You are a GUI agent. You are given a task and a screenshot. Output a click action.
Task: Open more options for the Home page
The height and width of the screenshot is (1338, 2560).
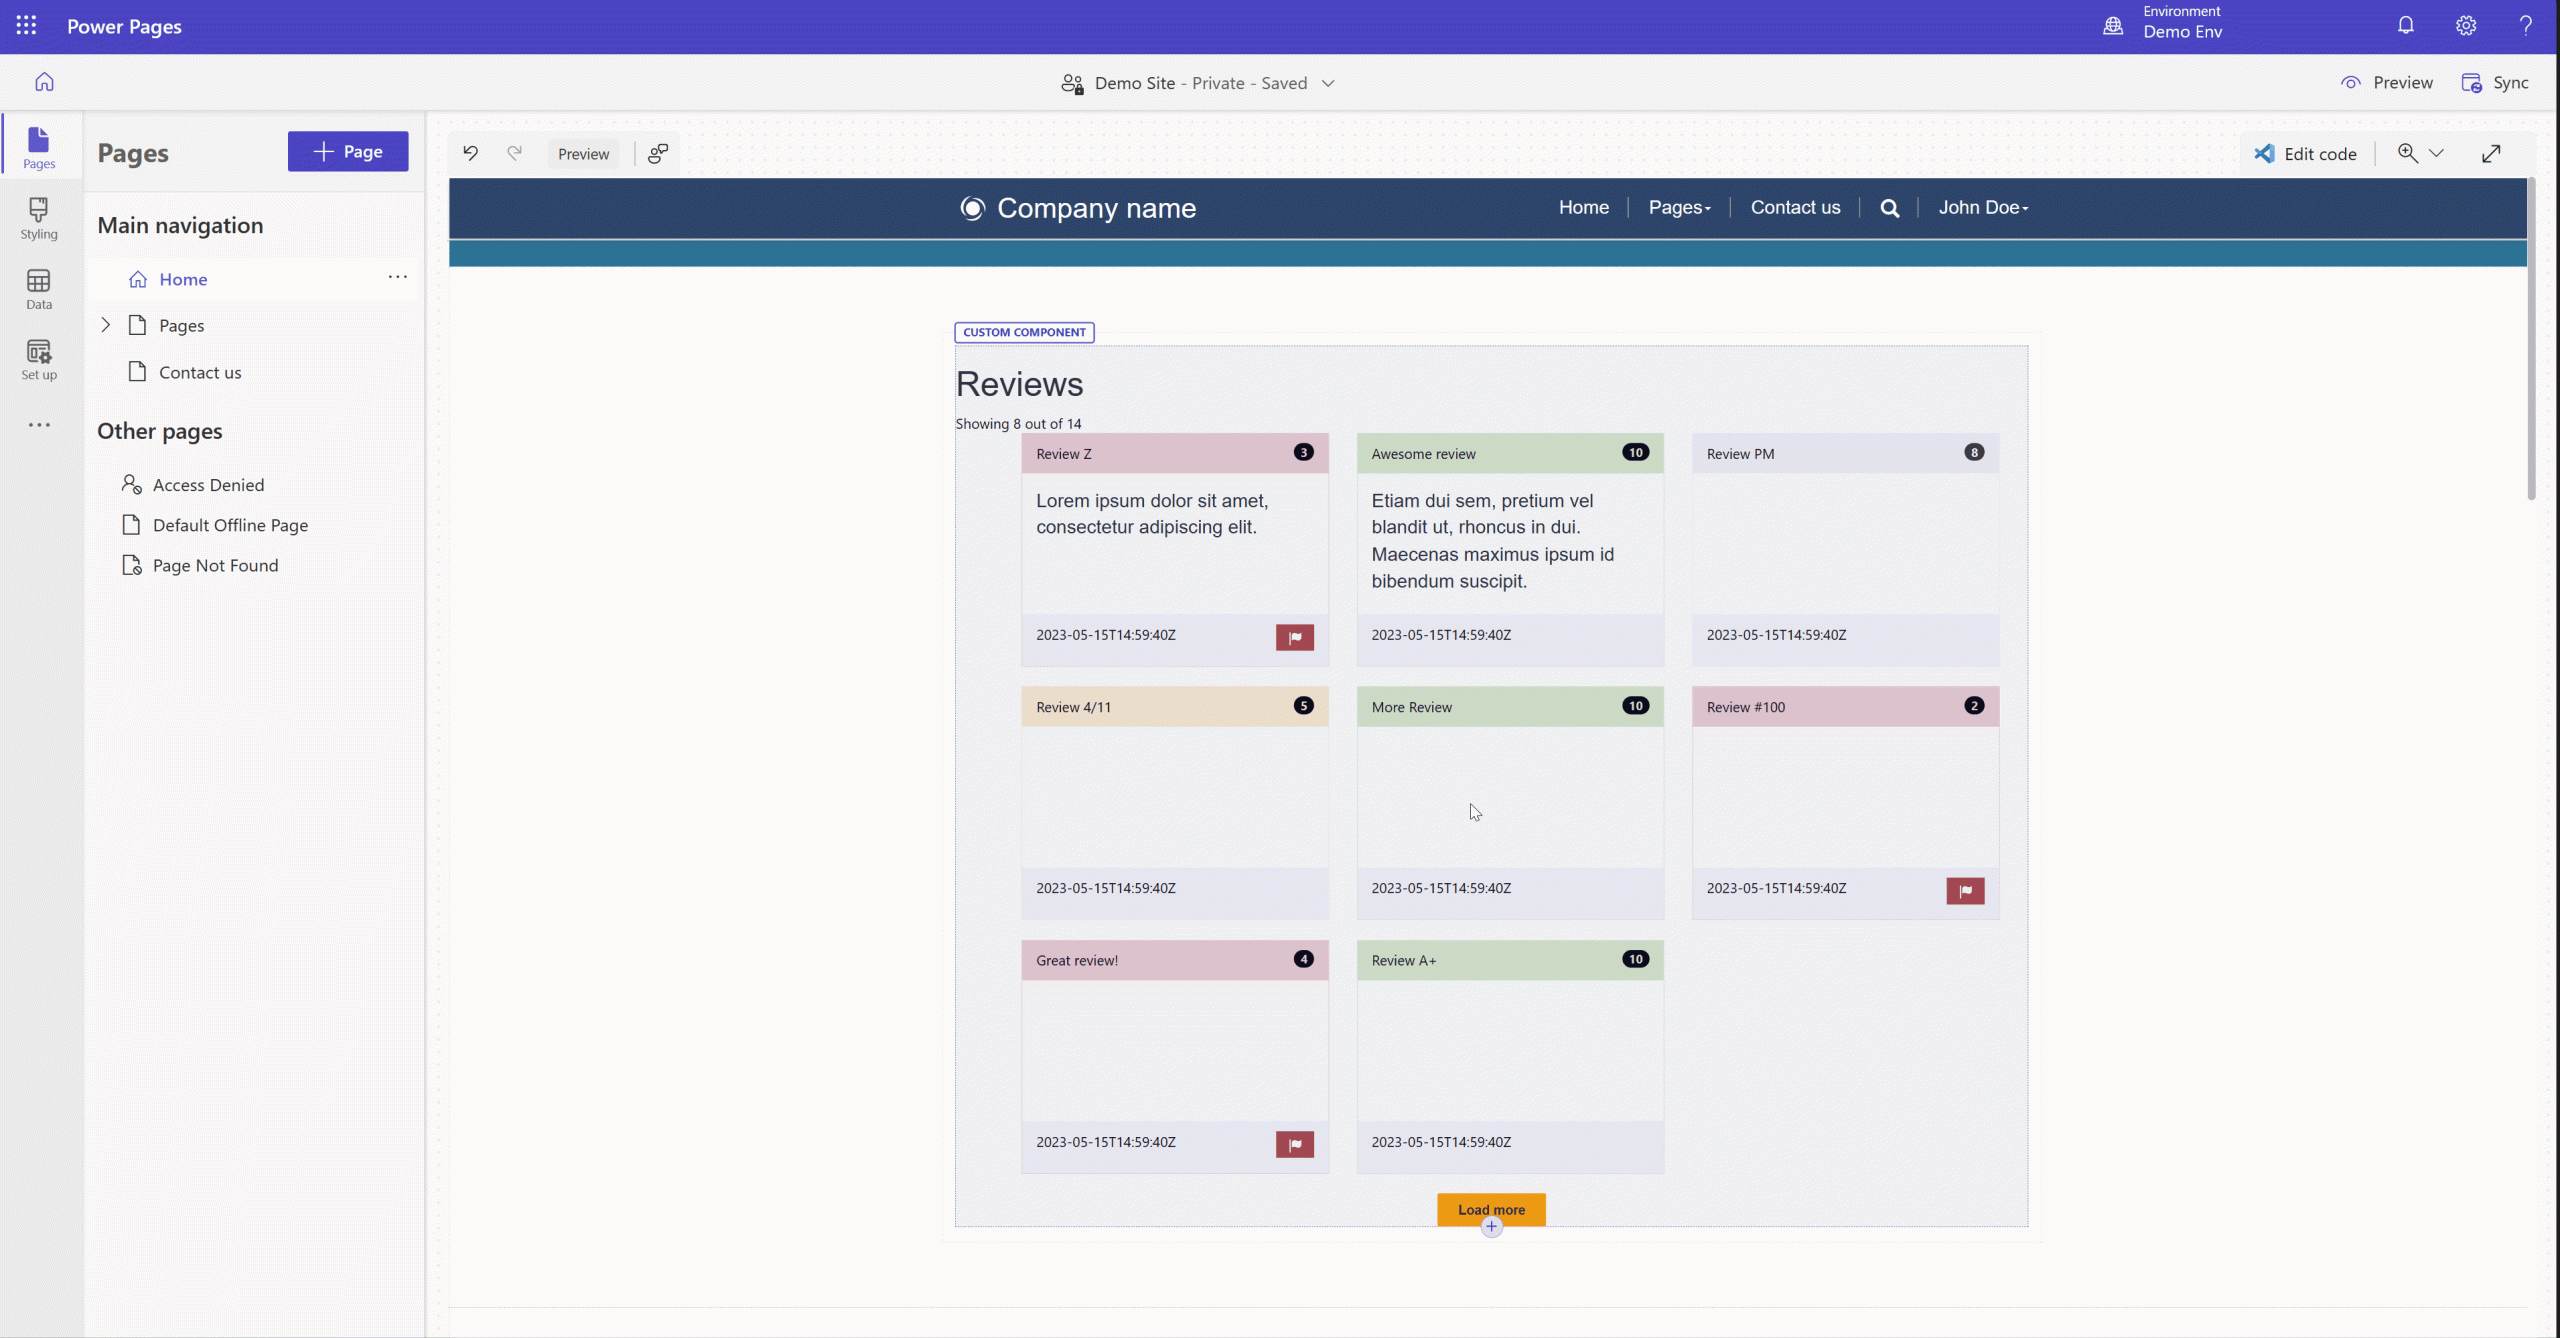[397, 277]
